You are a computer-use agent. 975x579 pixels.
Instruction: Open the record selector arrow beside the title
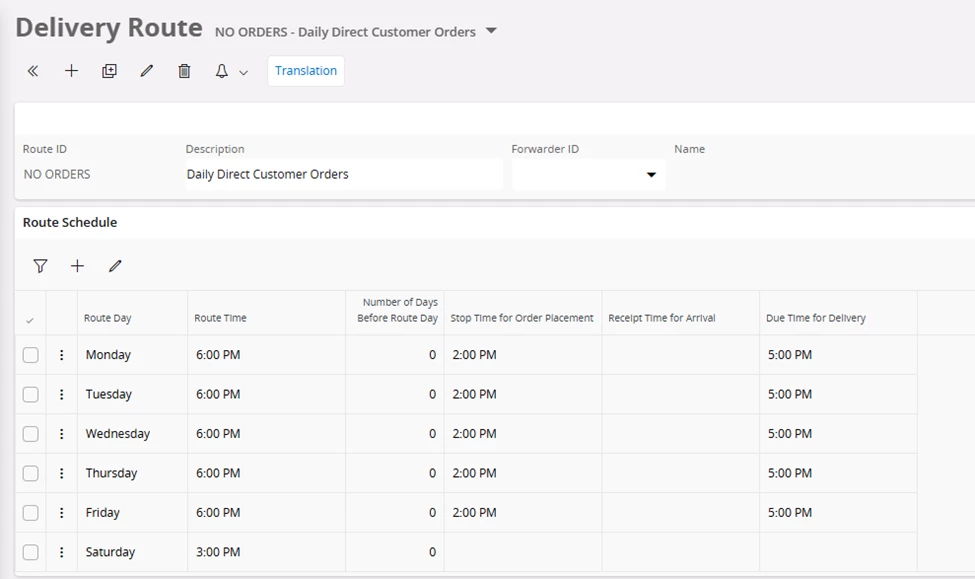coord(491,31)
